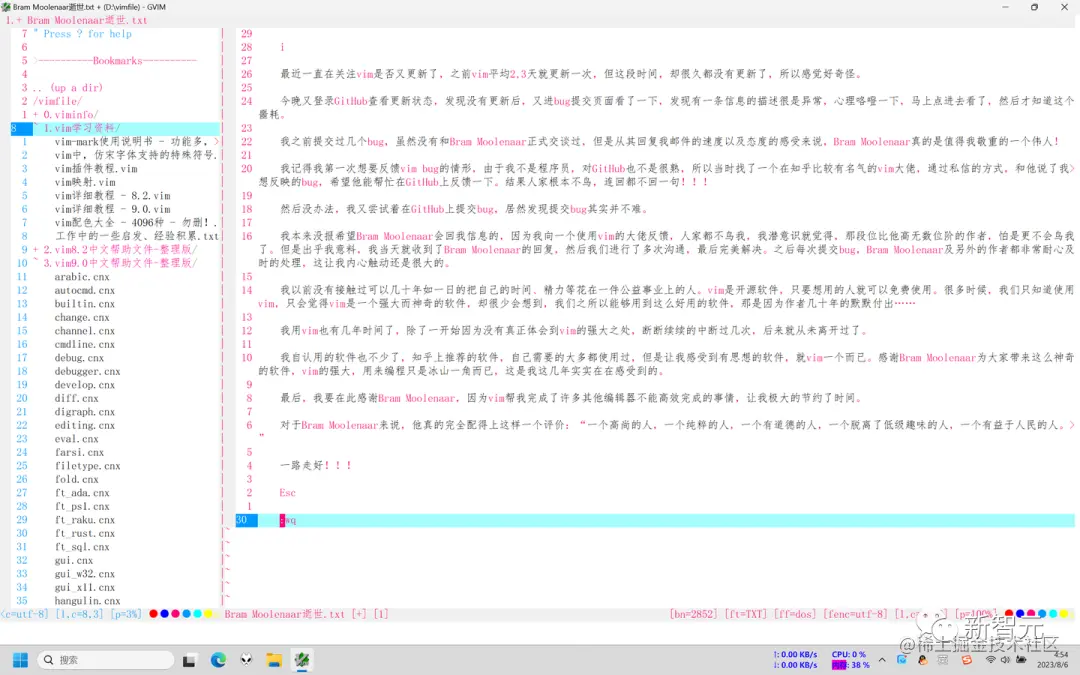The height and width of the screenshot is (675, 1080).
Task: Maximize the GVIM window
Action: tap(1035, 7)
